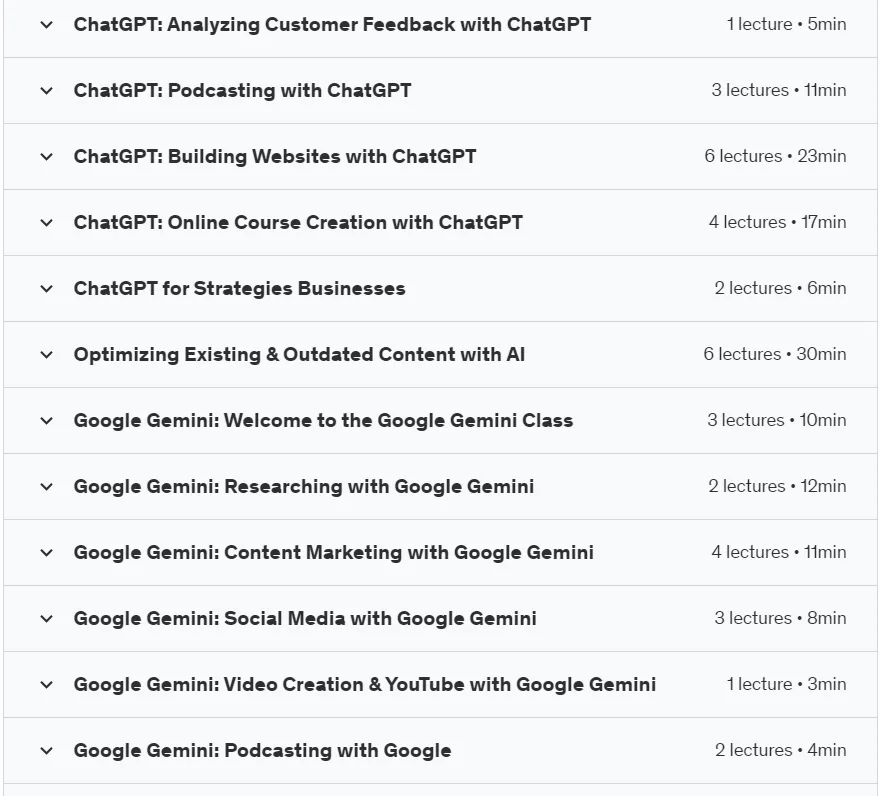The height and width of the screenshot is (796, 881).
Task: Expand ChatGPT for Strategies Businesses chevron
Action: coord(47,289)
